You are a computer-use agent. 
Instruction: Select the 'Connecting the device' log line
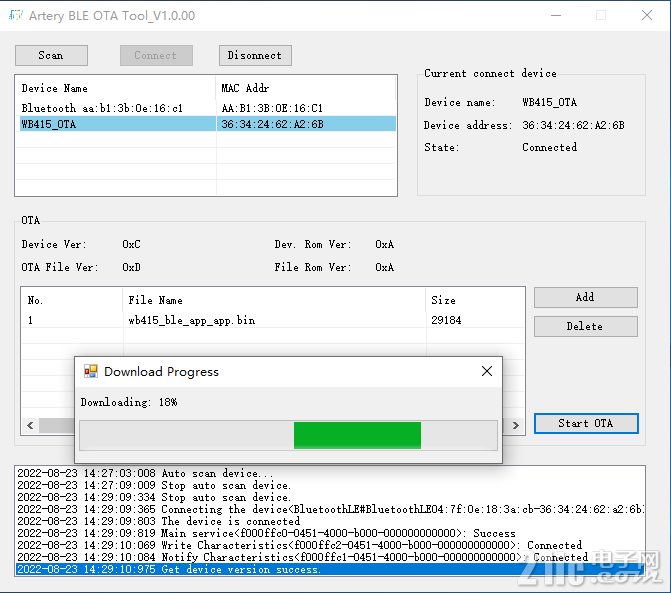coord(330,509)
